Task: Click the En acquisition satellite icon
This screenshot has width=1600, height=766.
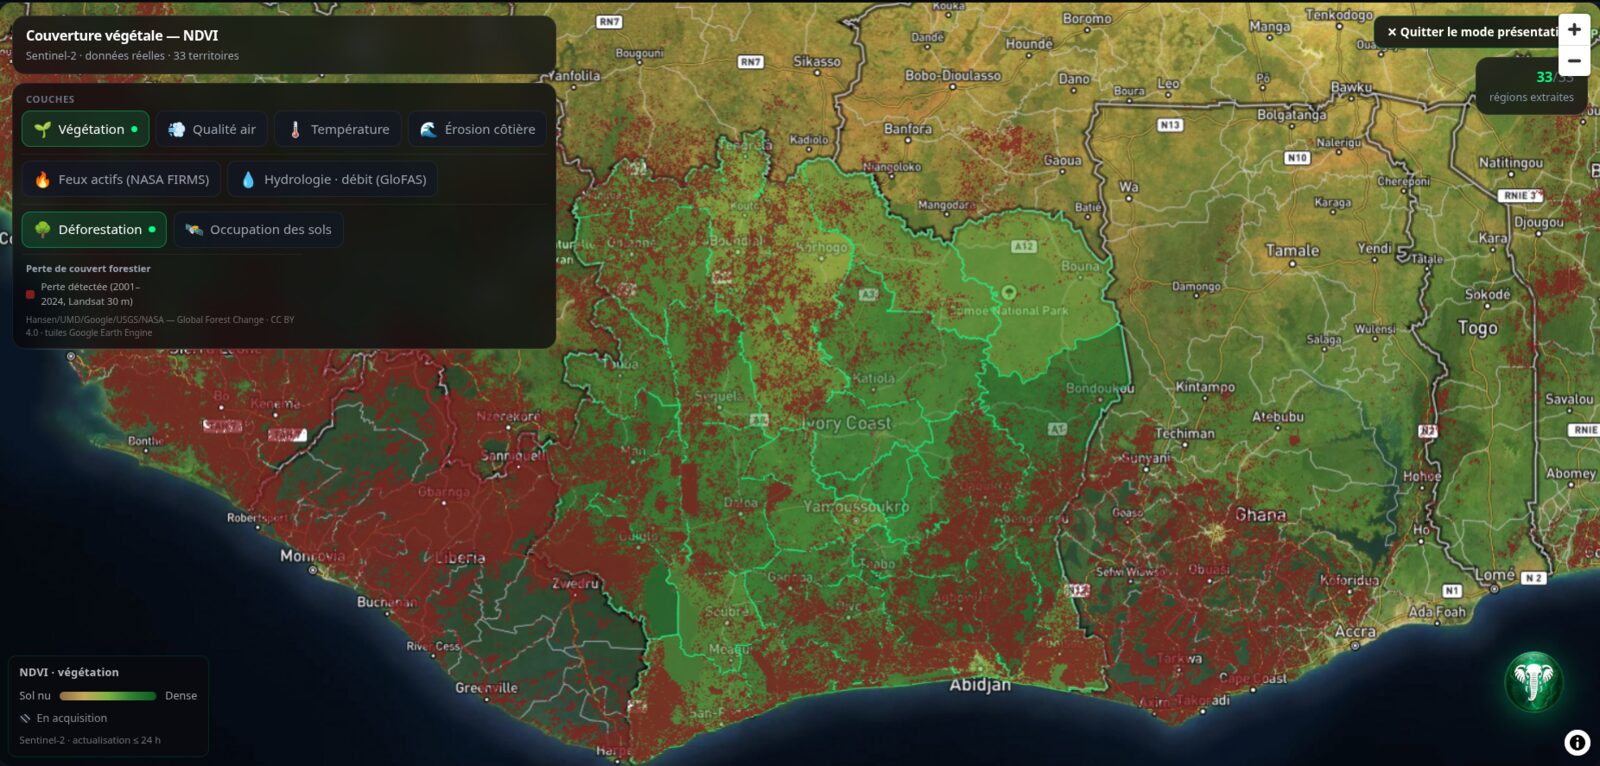Action: (x=26, y=718)
